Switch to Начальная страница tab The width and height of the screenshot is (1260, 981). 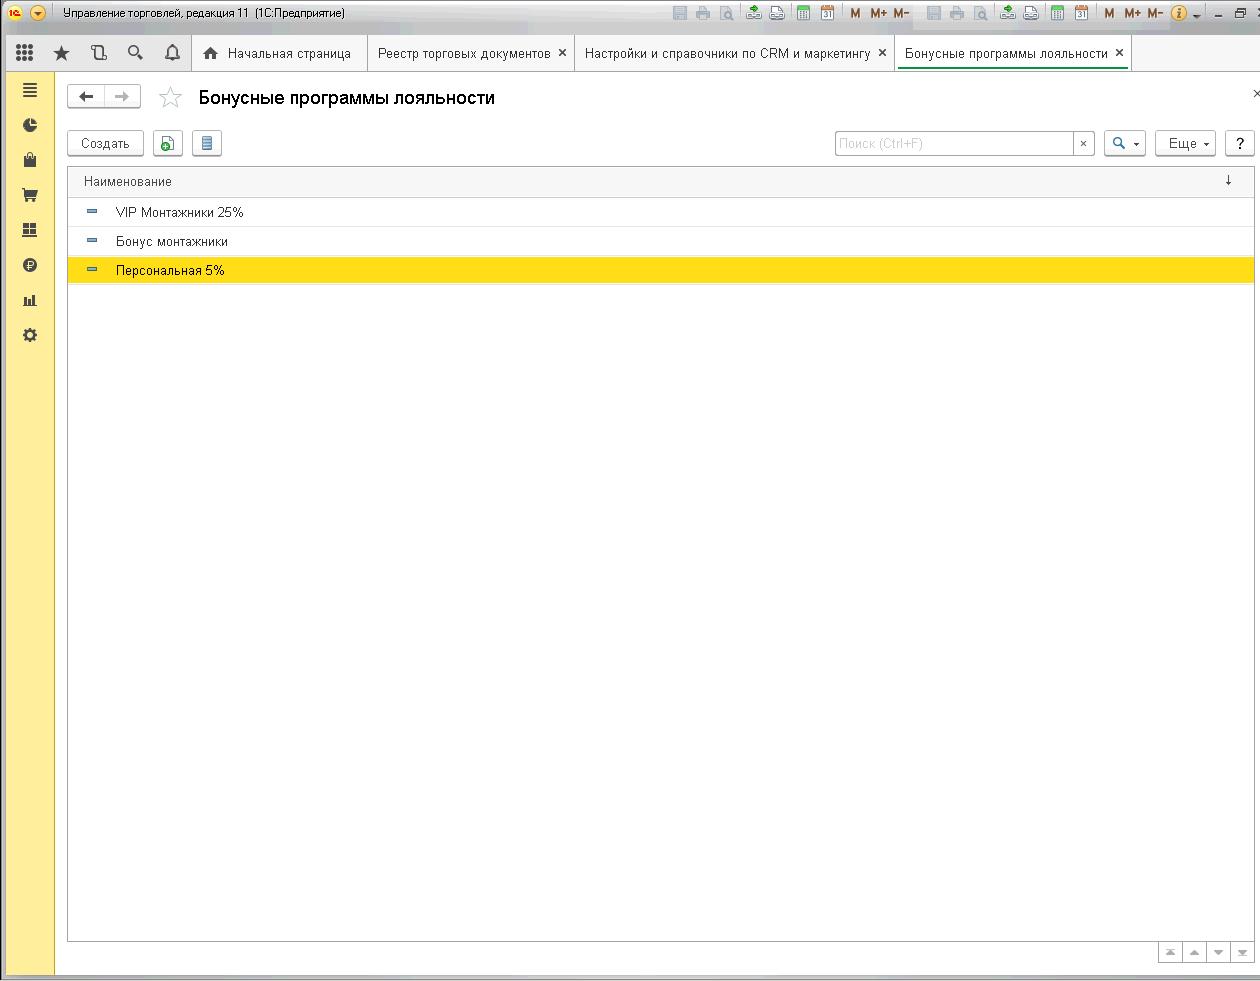tap(288, 53)
